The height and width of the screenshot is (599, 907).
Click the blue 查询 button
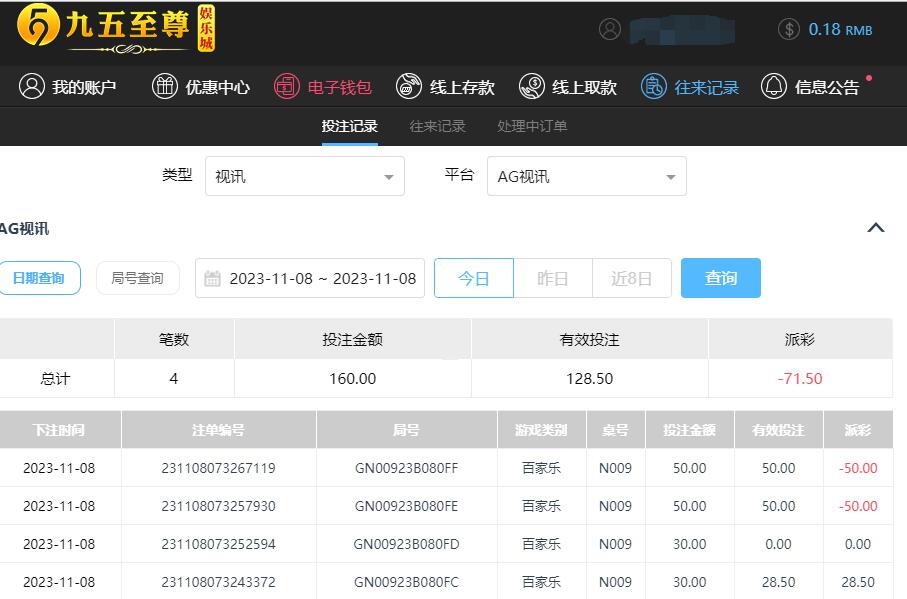720,278
